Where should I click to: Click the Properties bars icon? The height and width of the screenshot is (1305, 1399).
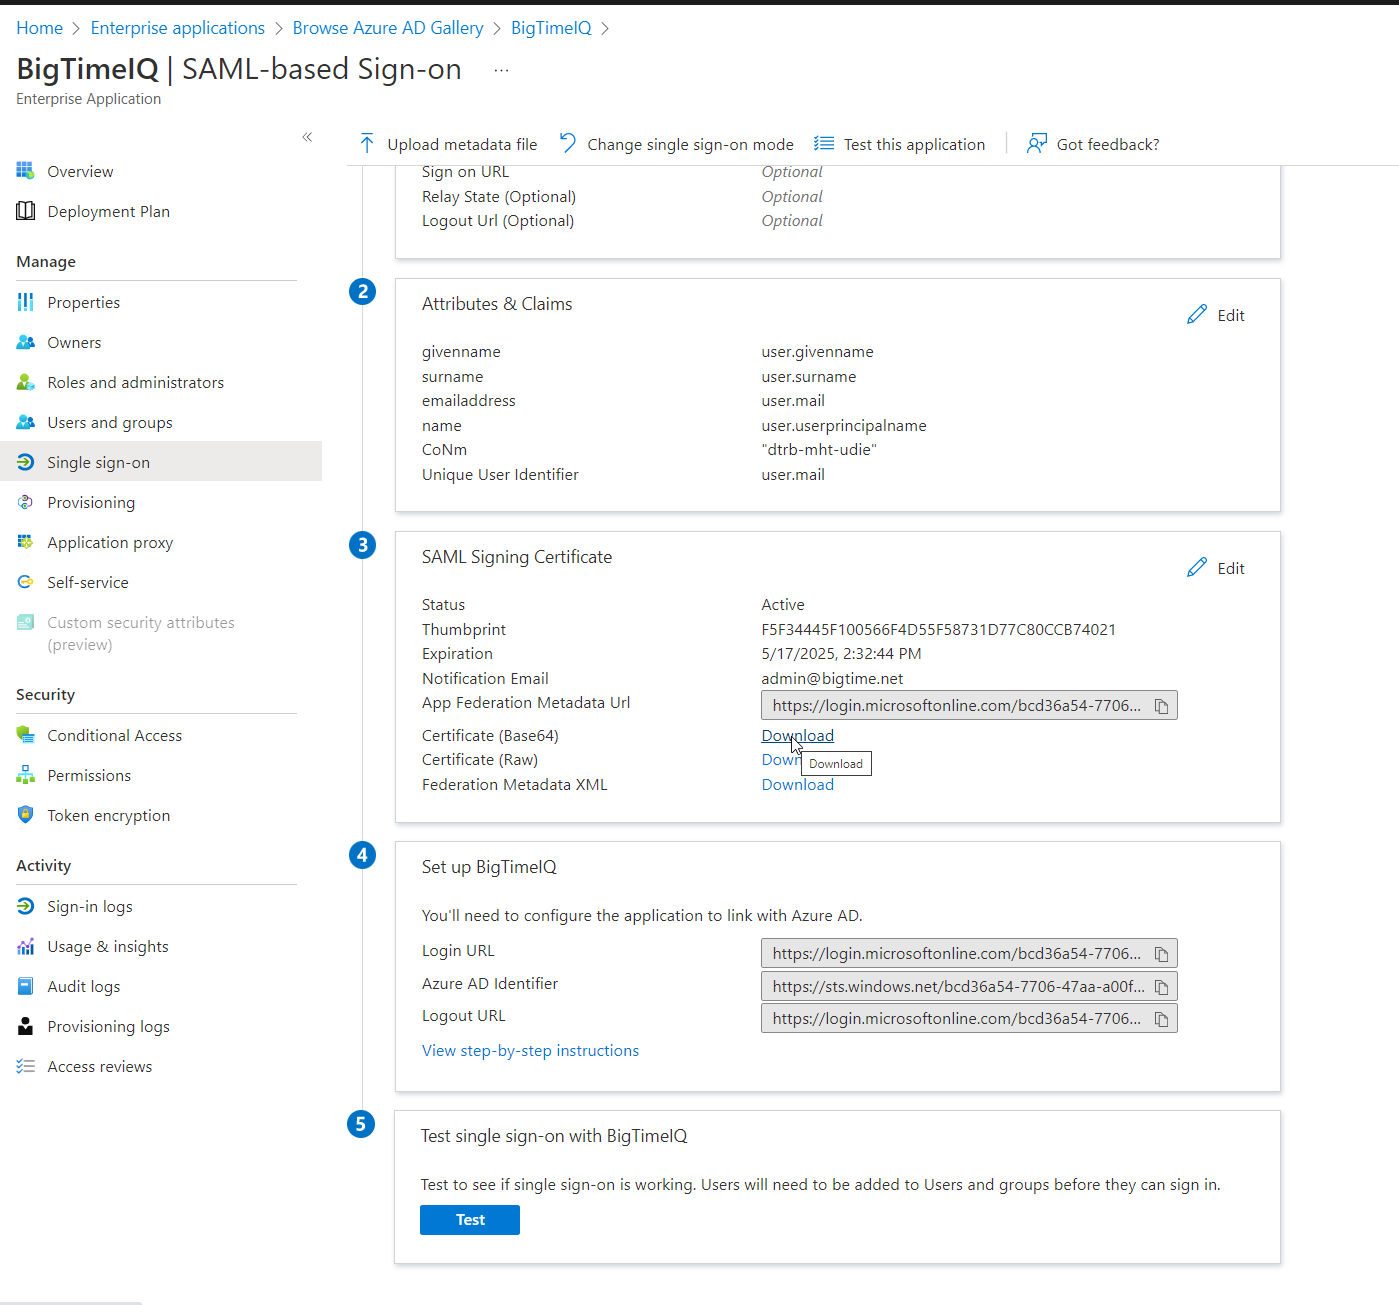25,302
